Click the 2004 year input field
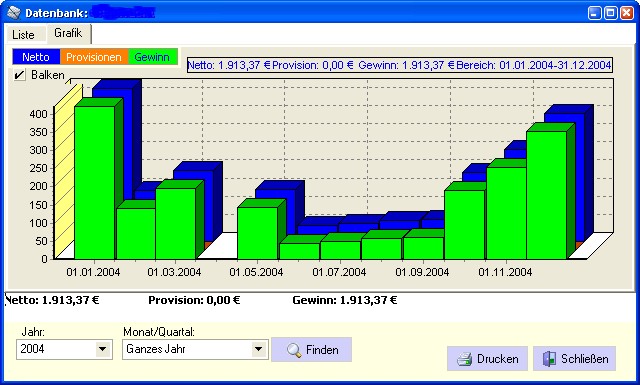 click(x=56, y=349)
